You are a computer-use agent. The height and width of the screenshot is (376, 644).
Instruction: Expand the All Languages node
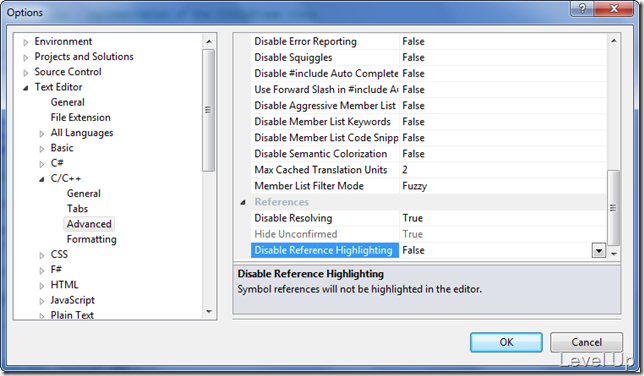[41, 134]
